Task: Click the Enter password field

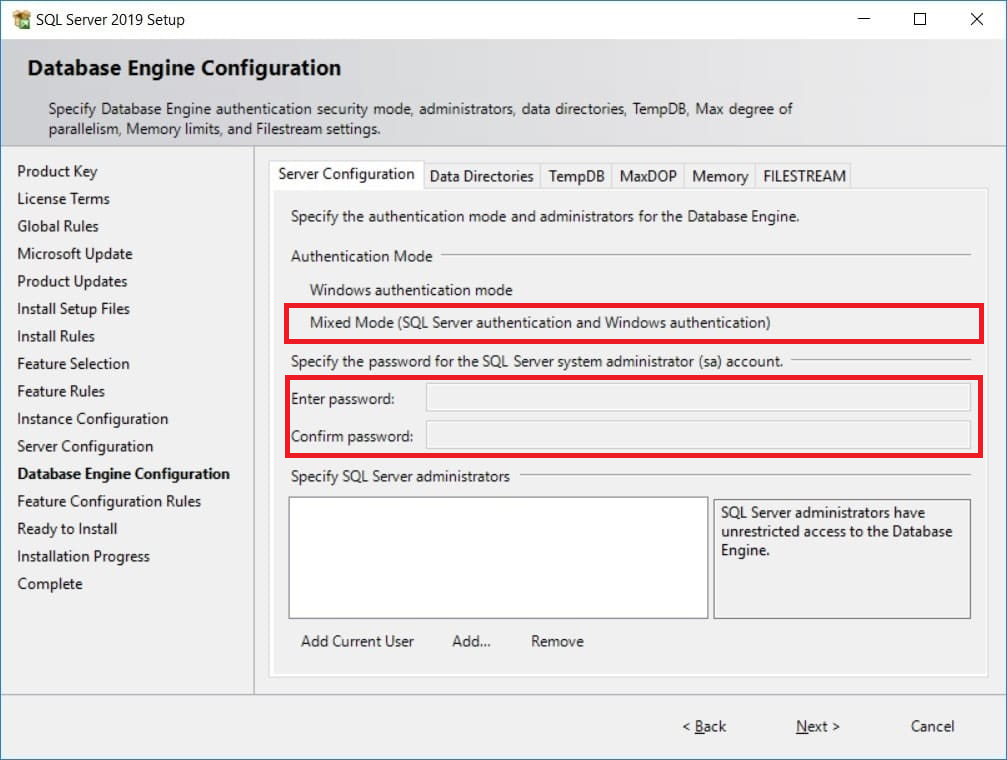Action: click(x=697, y=398)
